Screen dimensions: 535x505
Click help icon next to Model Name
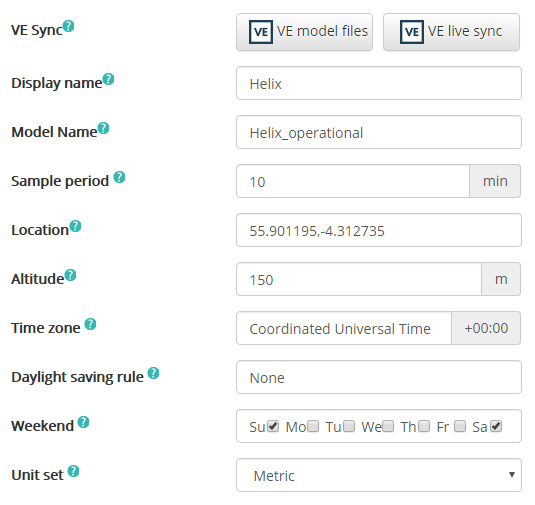coord(103,128)
